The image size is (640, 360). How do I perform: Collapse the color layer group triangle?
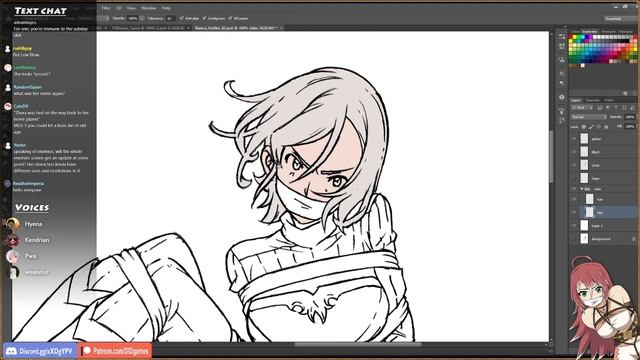582,189
